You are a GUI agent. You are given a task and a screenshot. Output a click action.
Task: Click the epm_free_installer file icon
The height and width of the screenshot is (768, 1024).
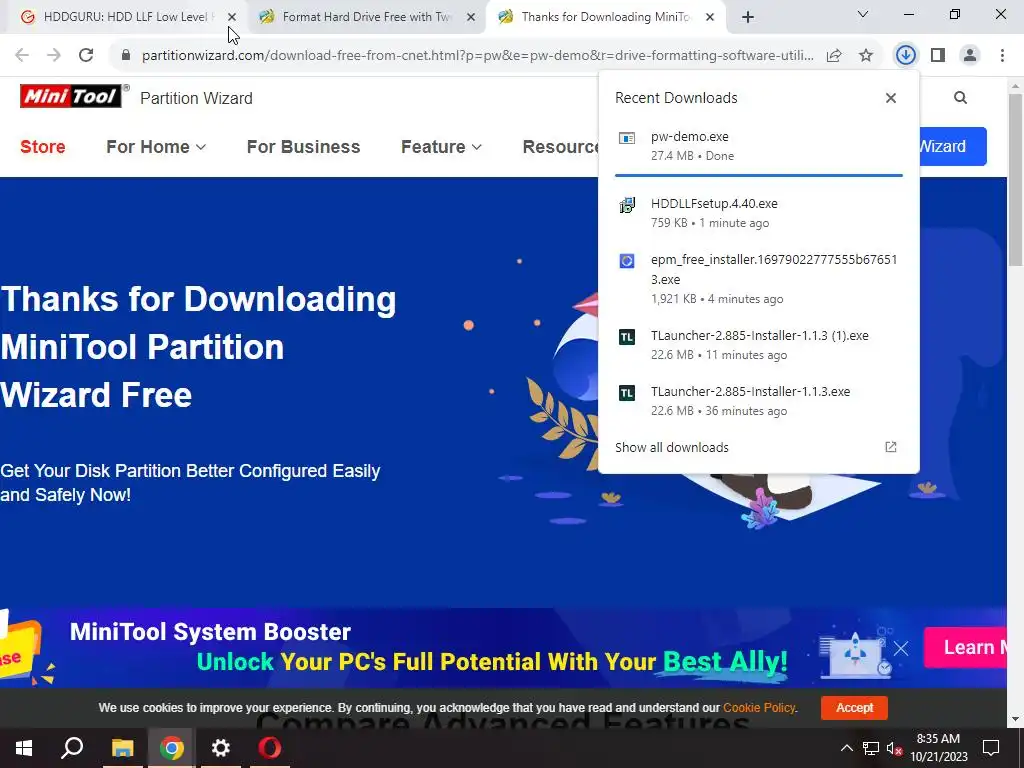point(627,261)
